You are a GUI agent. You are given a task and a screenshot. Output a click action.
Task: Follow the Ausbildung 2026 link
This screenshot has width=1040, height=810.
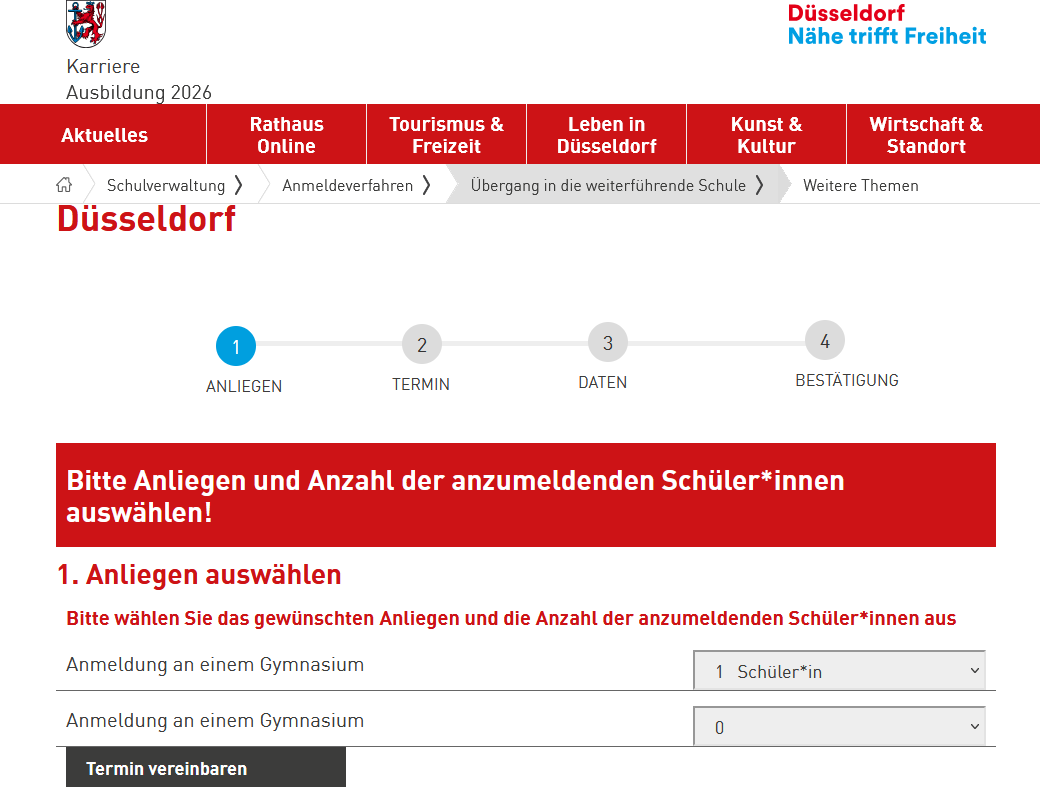tap(139, 93)
